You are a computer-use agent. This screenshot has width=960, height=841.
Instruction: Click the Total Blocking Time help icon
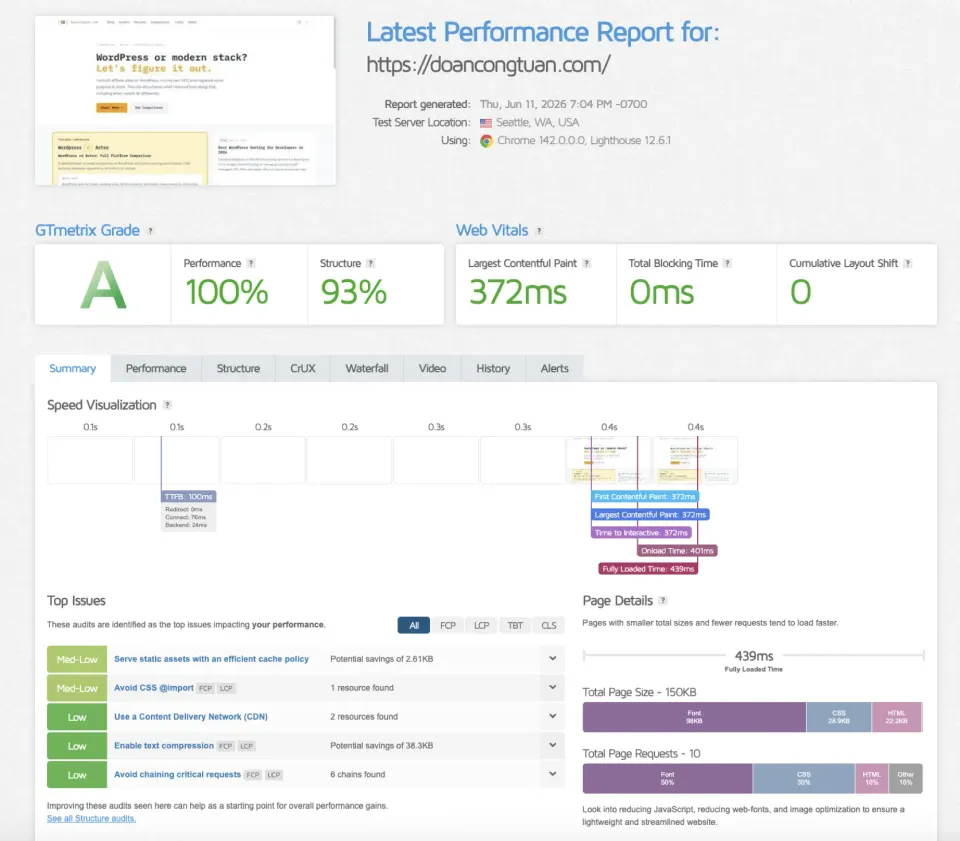click(727, 263)
